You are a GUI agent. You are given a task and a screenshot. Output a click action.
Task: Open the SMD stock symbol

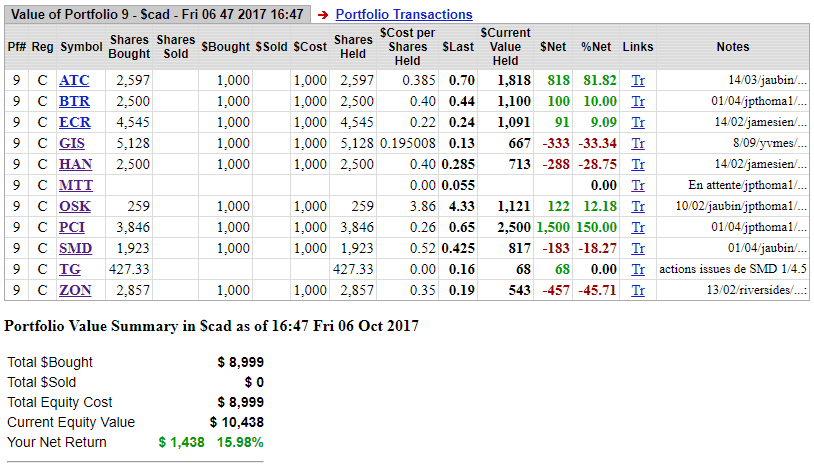point(75,248)
